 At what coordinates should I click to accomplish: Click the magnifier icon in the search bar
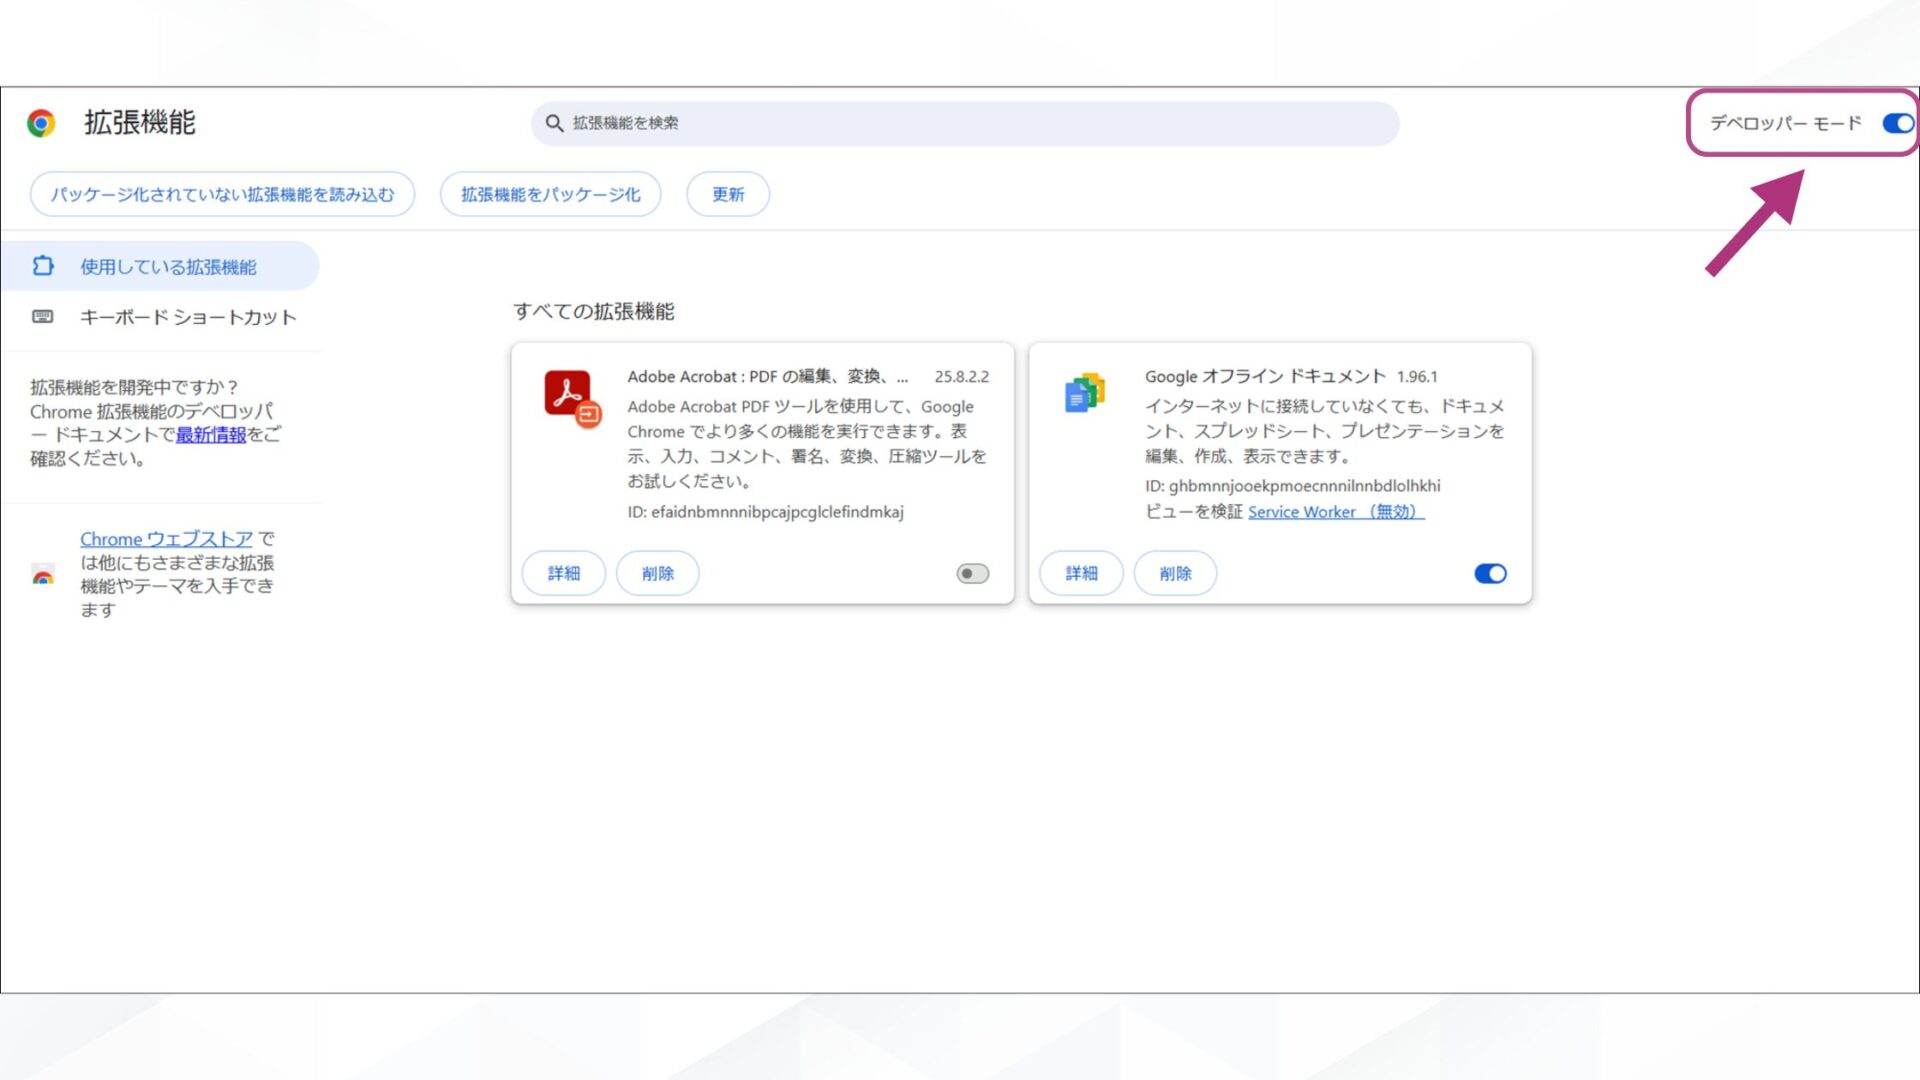(x=554, y=123)
